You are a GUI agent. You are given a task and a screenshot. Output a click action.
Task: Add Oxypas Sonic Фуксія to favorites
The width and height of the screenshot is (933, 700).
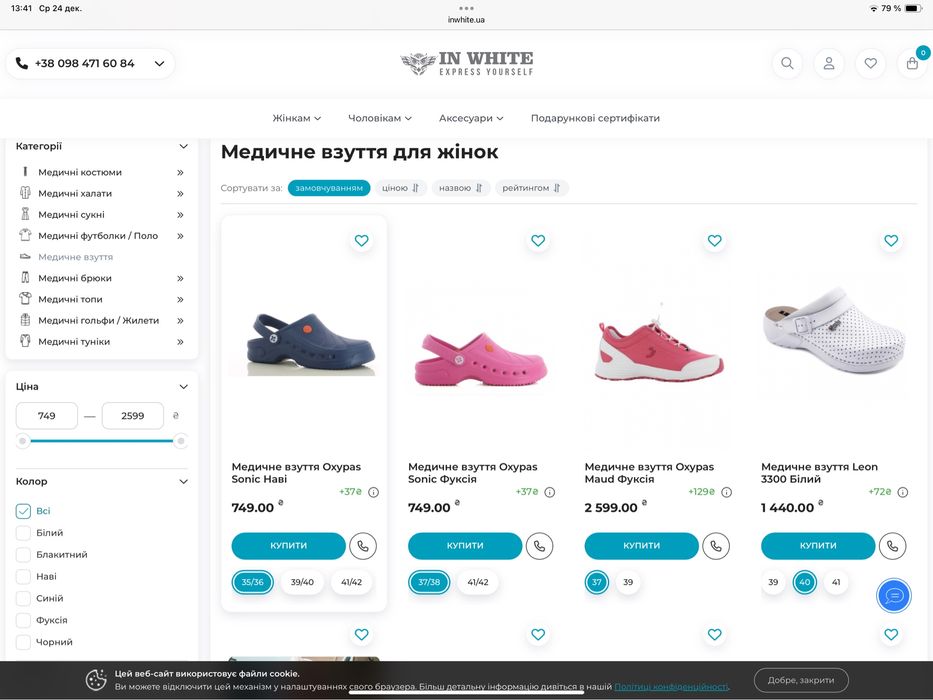pos(538,240)
